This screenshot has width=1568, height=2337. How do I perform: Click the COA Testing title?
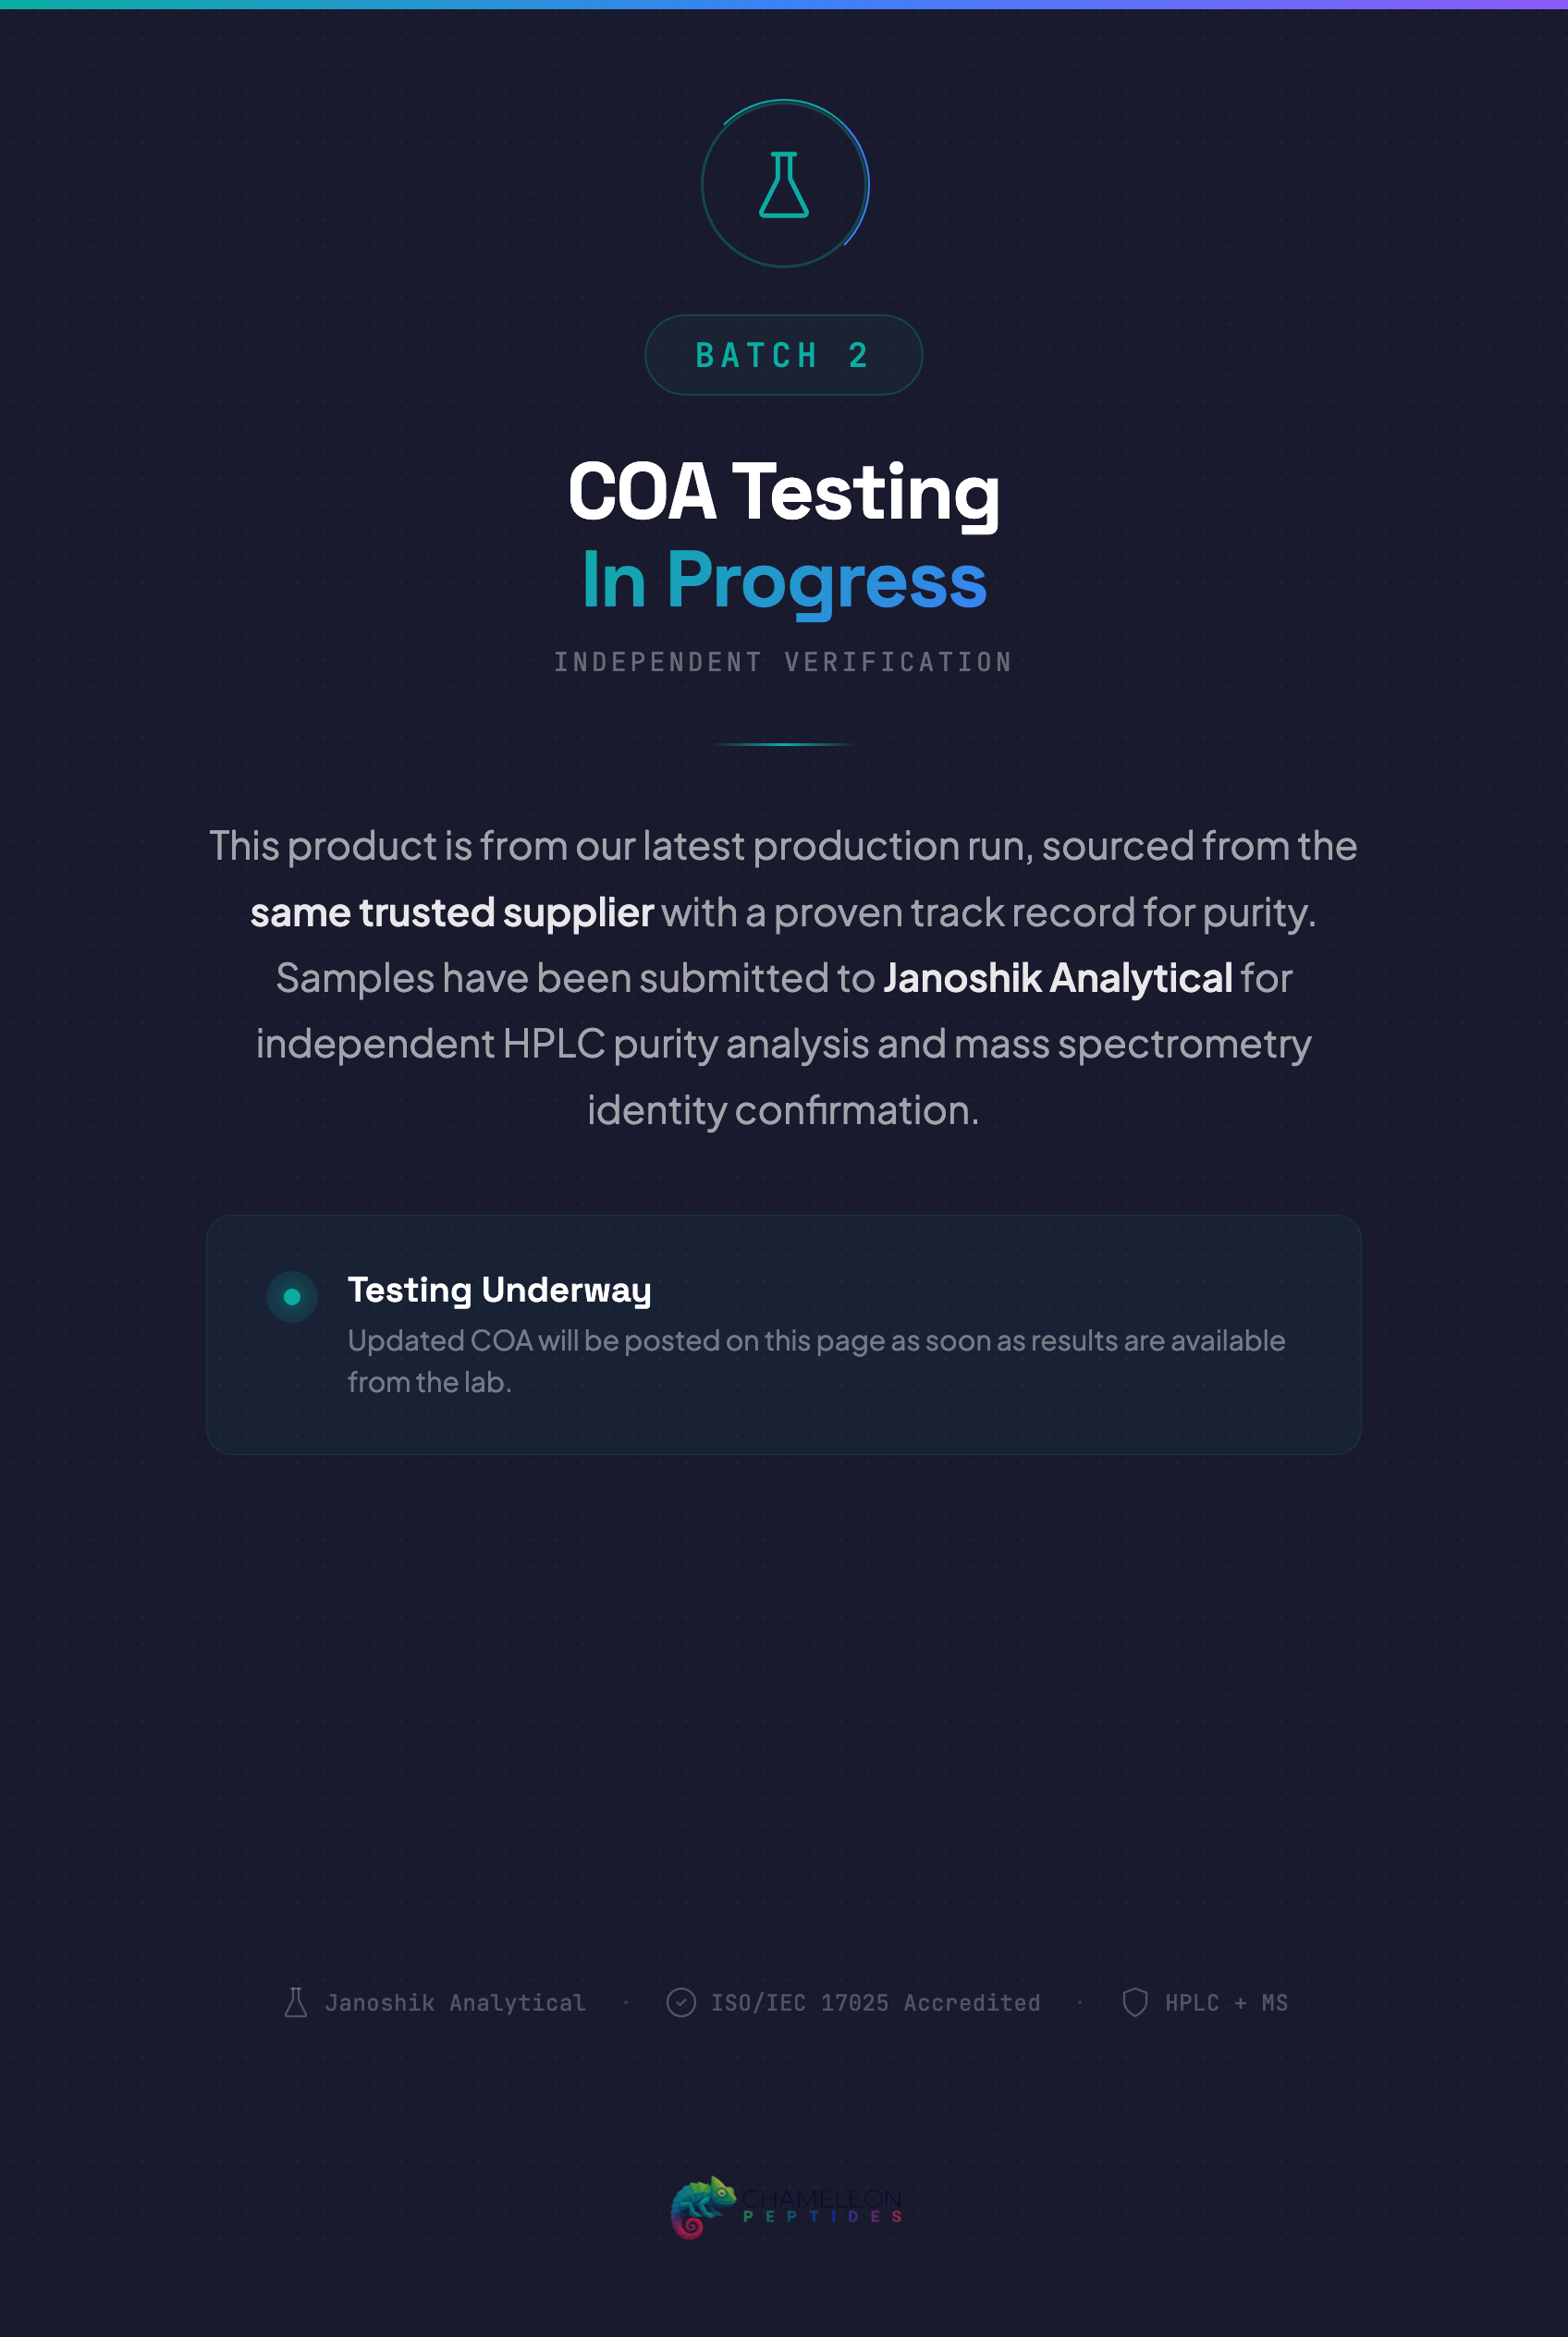tap(783, 492)
